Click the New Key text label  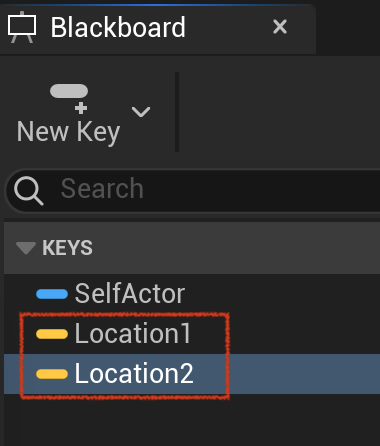click(x=68, y=132)
